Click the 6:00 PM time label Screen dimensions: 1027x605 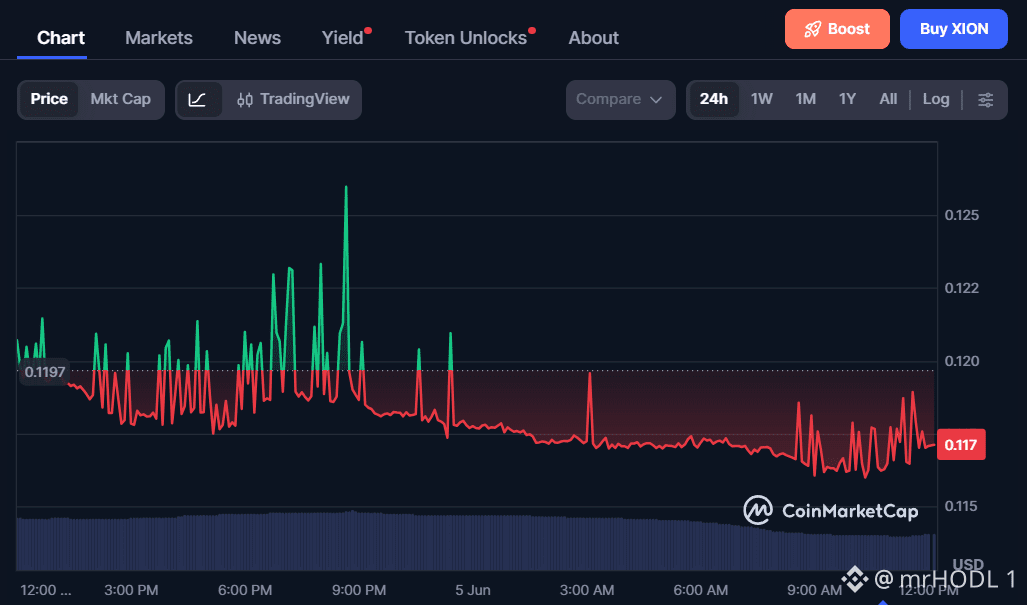[245, 590]
